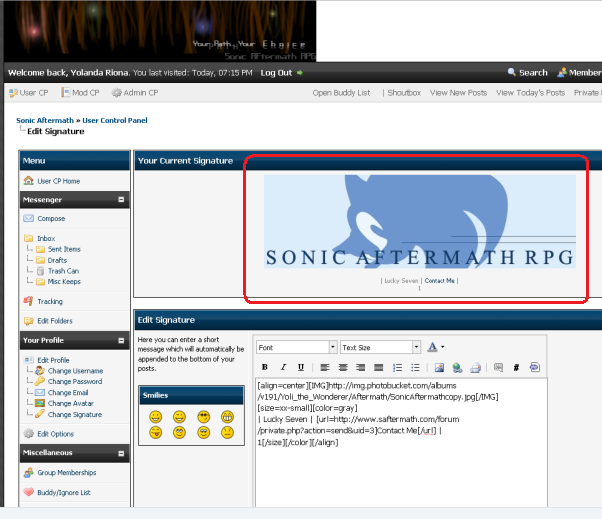Image resolution: width=602 pixels, height=519 pixels.
Task: Open the Inbox folder
Action: click(x=46, y=238)
